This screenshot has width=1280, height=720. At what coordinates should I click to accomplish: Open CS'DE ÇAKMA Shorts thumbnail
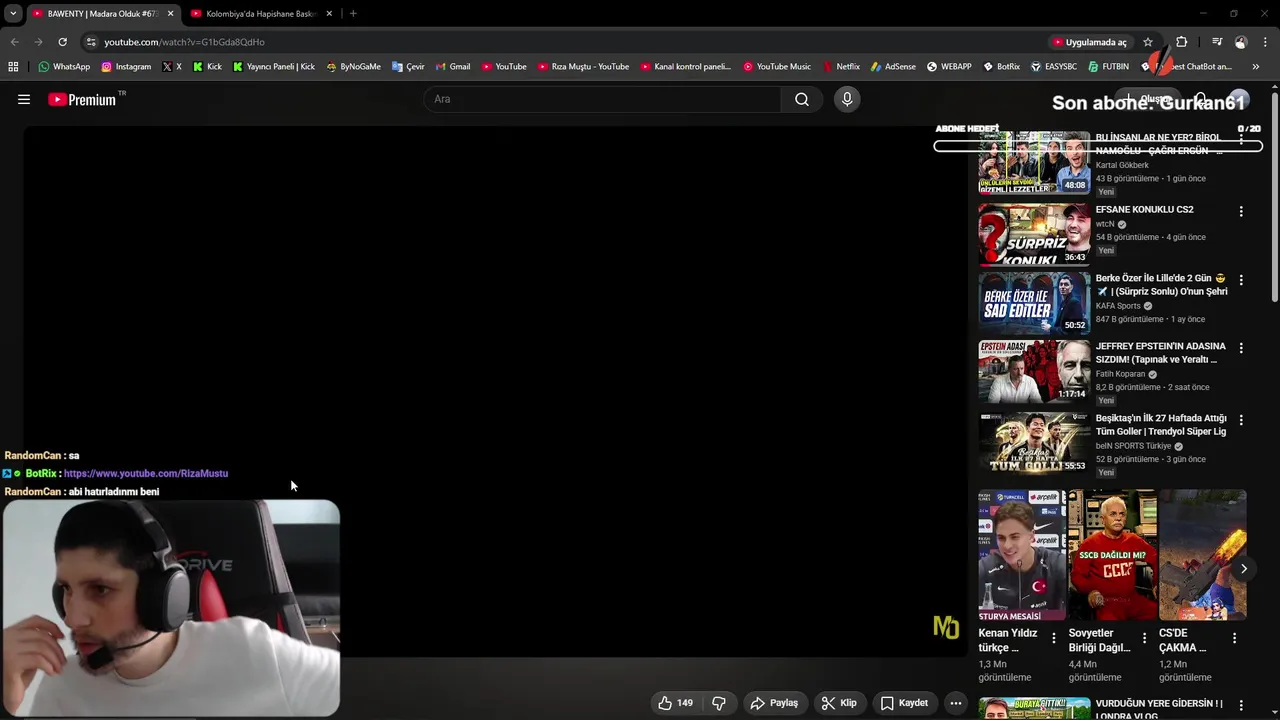pos(1203,555)
